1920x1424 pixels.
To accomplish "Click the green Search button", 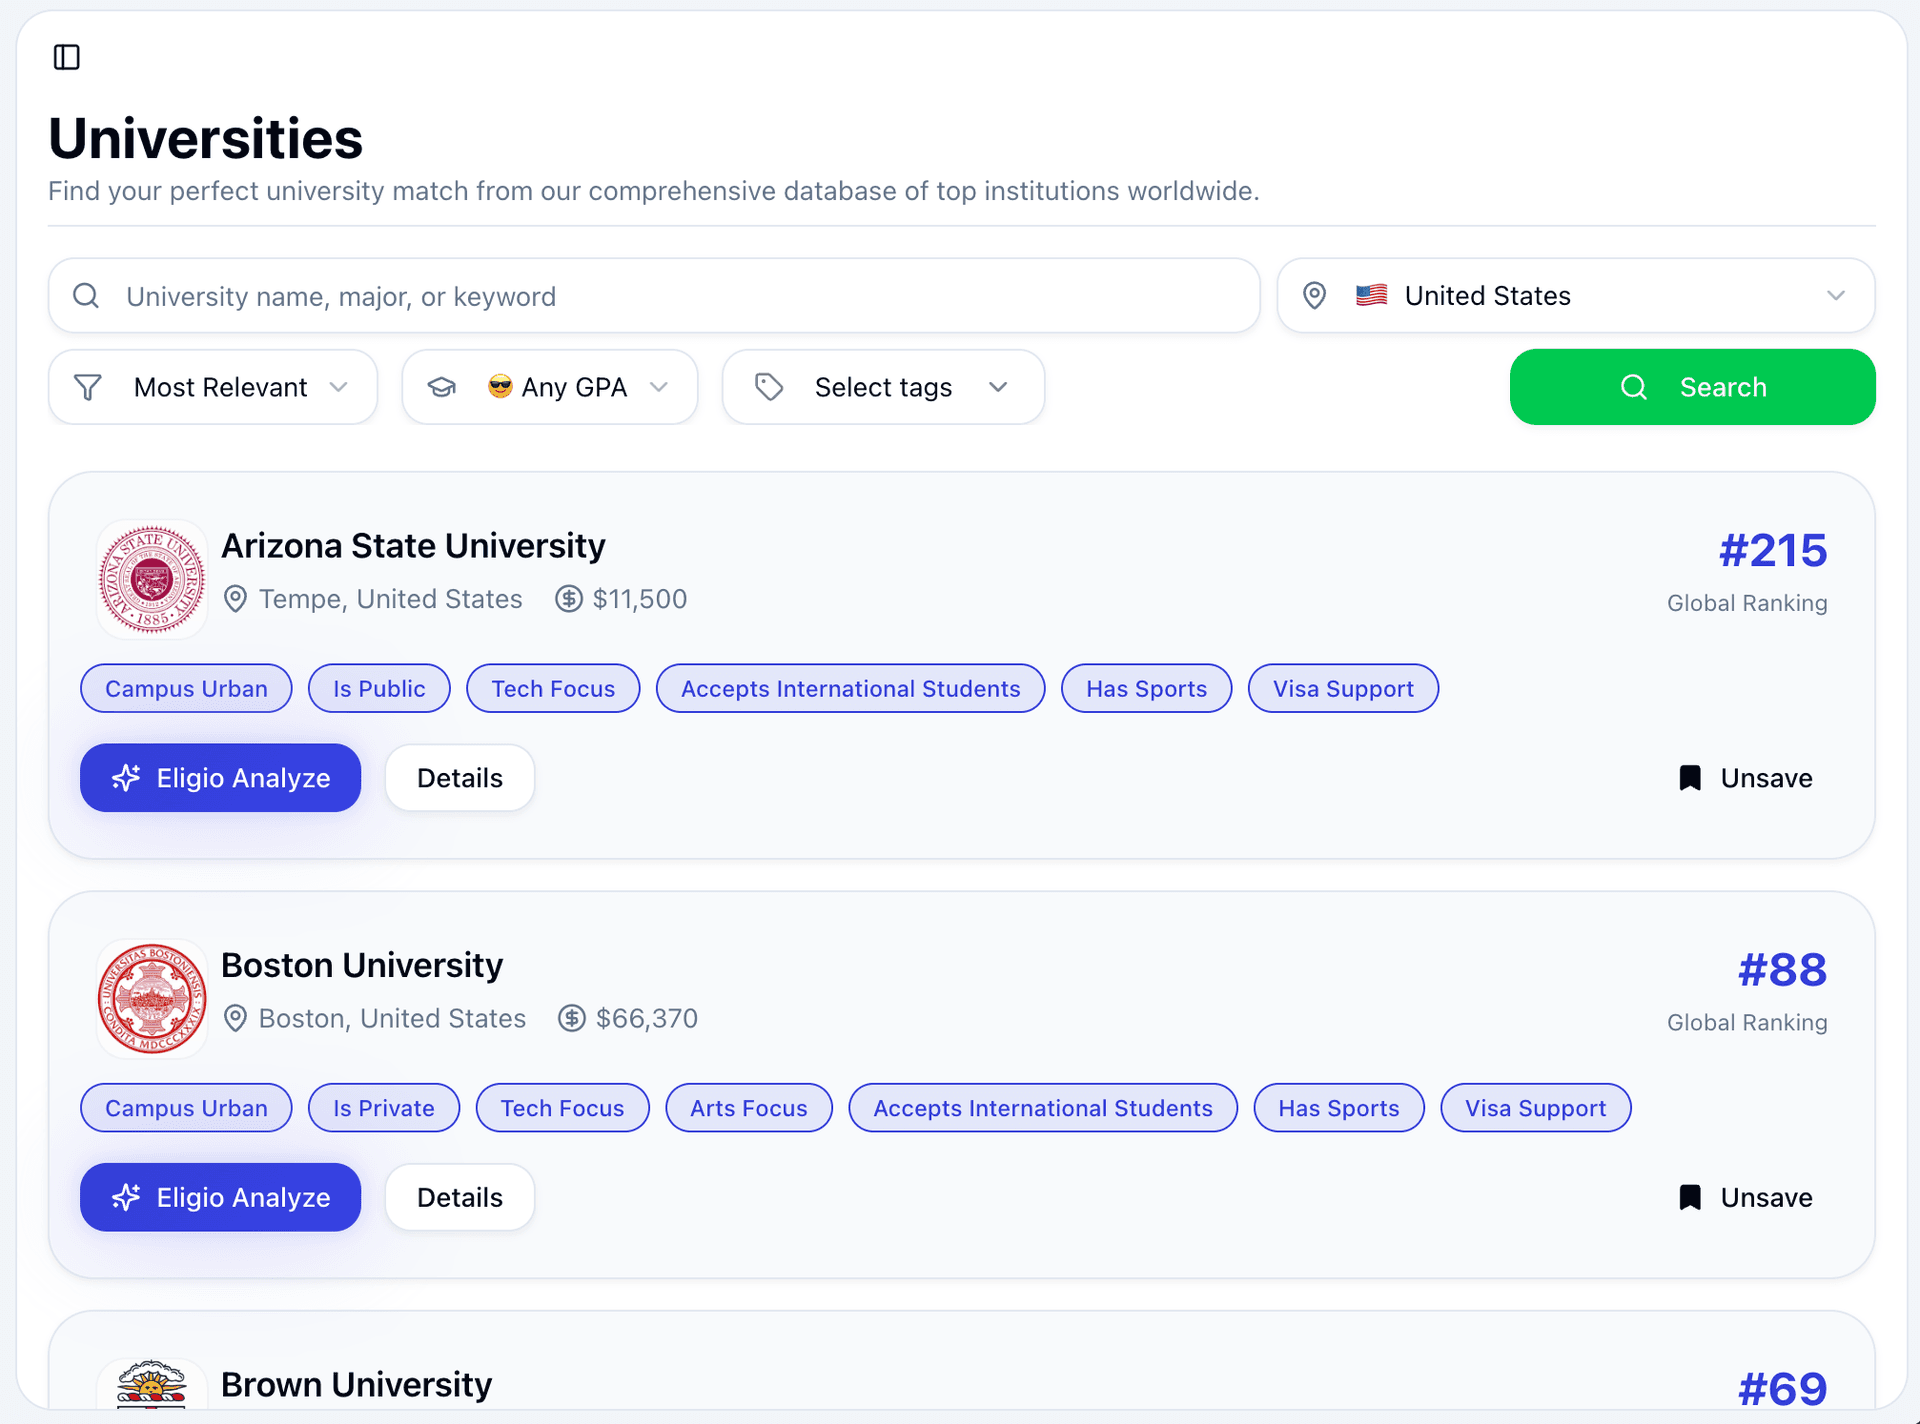I will point(1693,387).
